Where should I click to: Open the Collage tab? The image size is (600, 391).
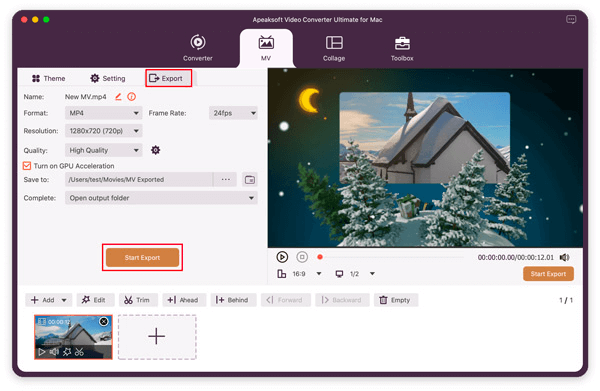(x=334, y=48)
